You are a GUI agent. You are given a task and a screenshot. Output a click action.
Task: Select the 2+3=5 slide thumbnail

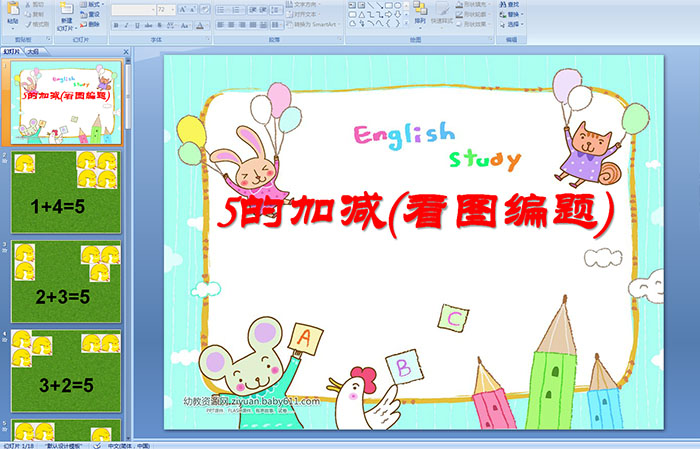tap(65, 282)
